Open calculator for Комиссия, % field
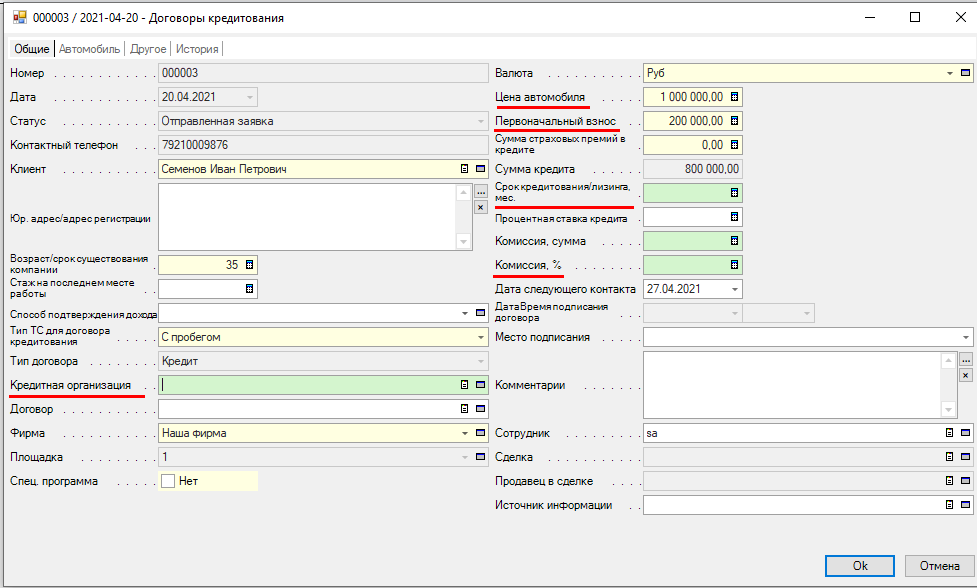The image size is (977, 588). pyautogui.click(x=734, y=265)
